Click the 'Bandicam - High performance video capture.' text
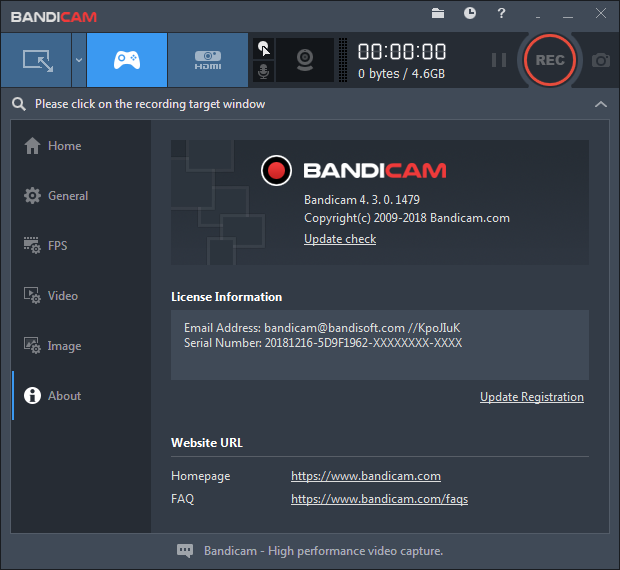Viewport: 620px width, 570px height. 323,551
